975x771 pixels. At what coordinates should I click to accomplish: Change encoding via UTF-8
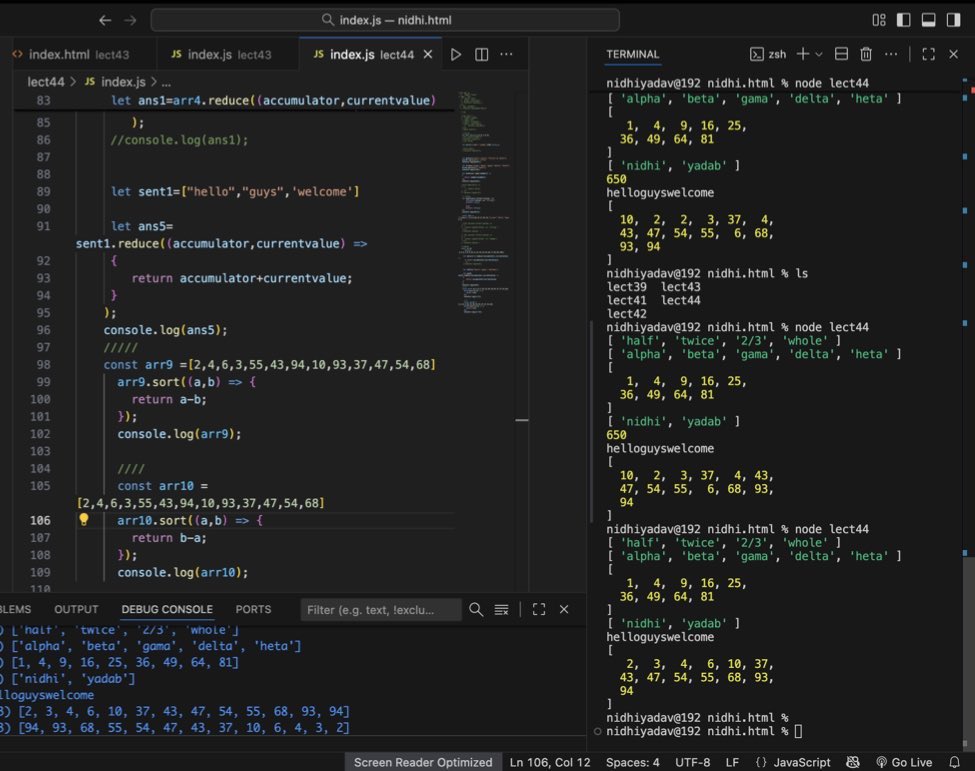pos(692,762)
